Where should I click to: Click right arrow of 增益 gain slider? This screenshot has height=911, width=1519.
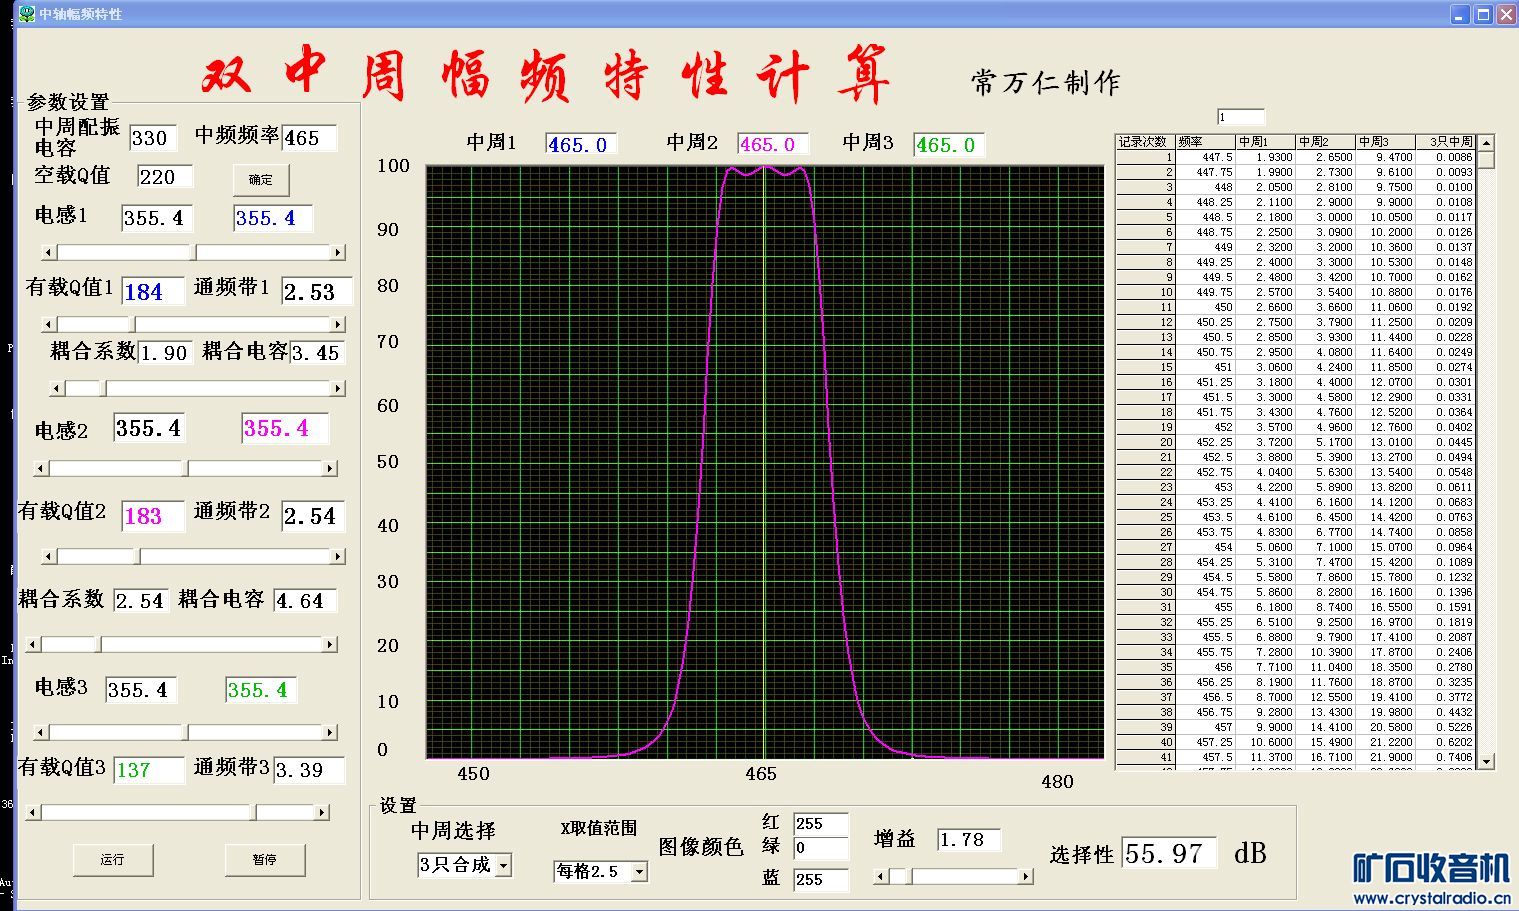[x=1025, y=877]
